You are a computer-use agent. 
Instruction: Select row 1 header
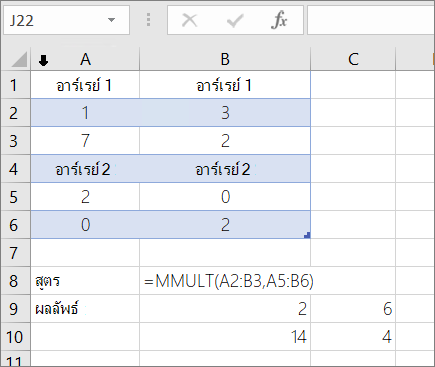pyautogui.click(x=15, y=85)
